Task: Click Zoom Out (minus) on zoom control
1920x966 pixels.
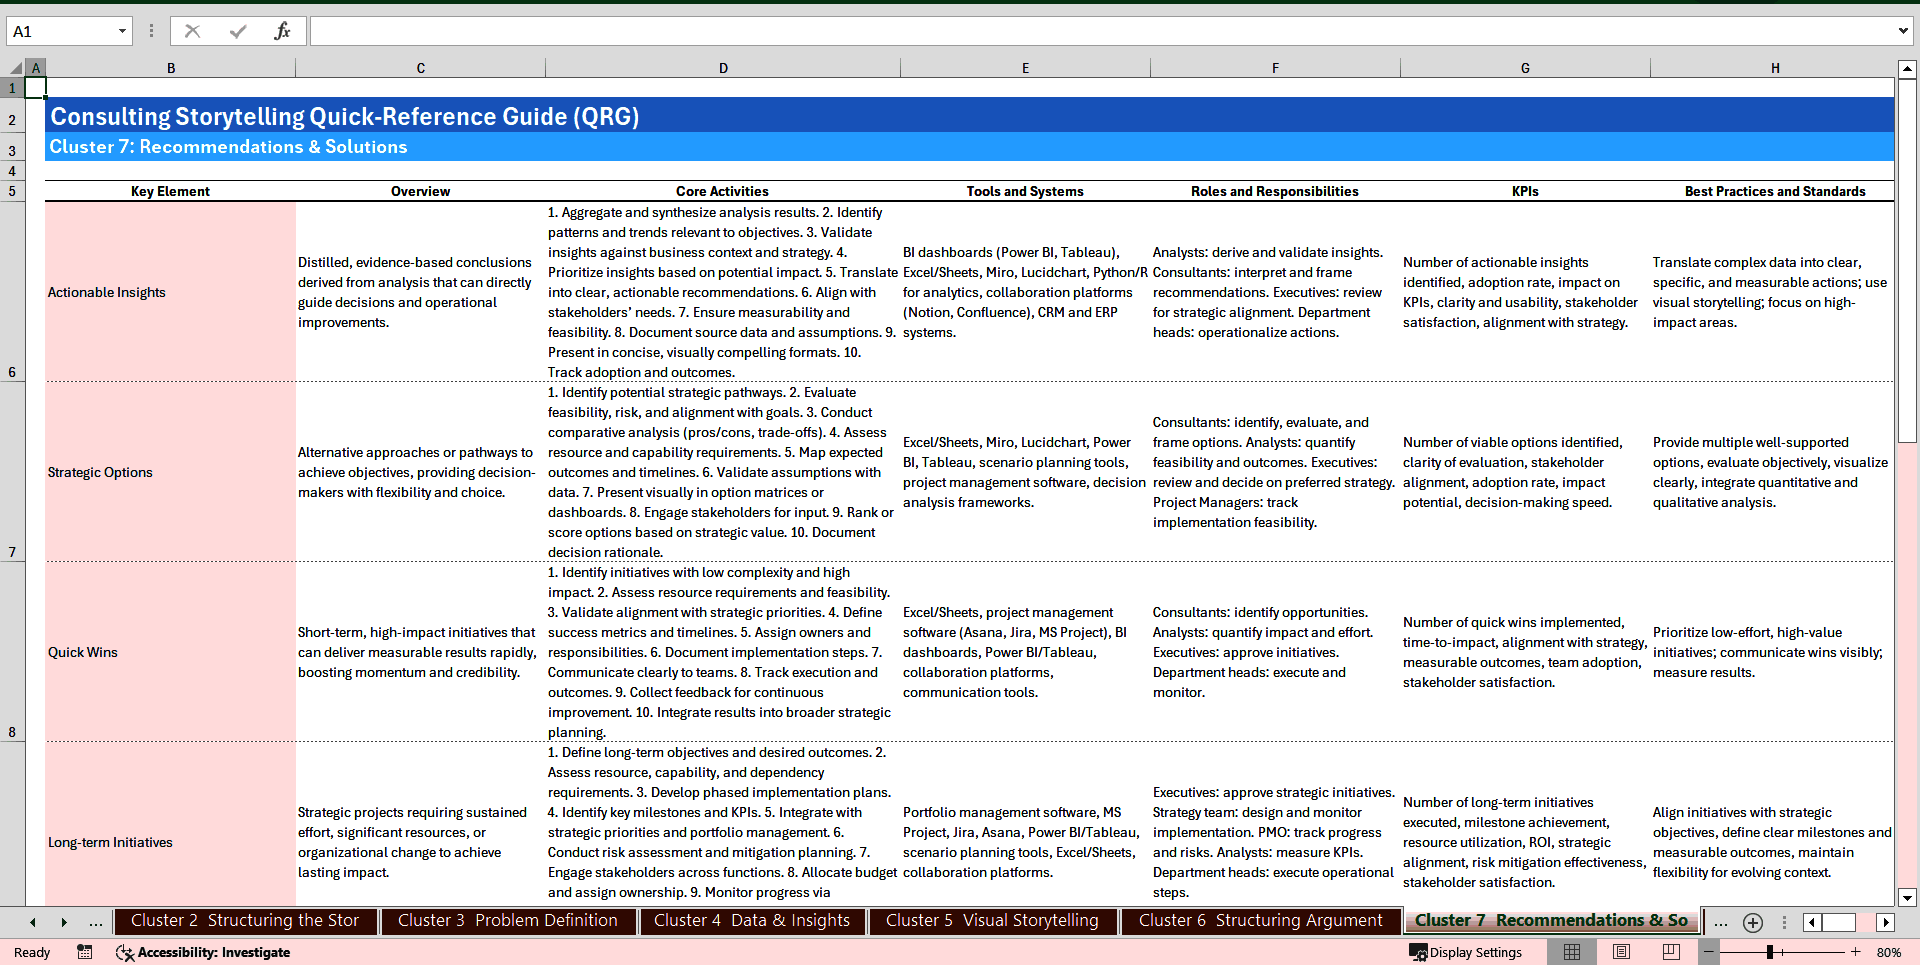Action: coord(1710,952)
